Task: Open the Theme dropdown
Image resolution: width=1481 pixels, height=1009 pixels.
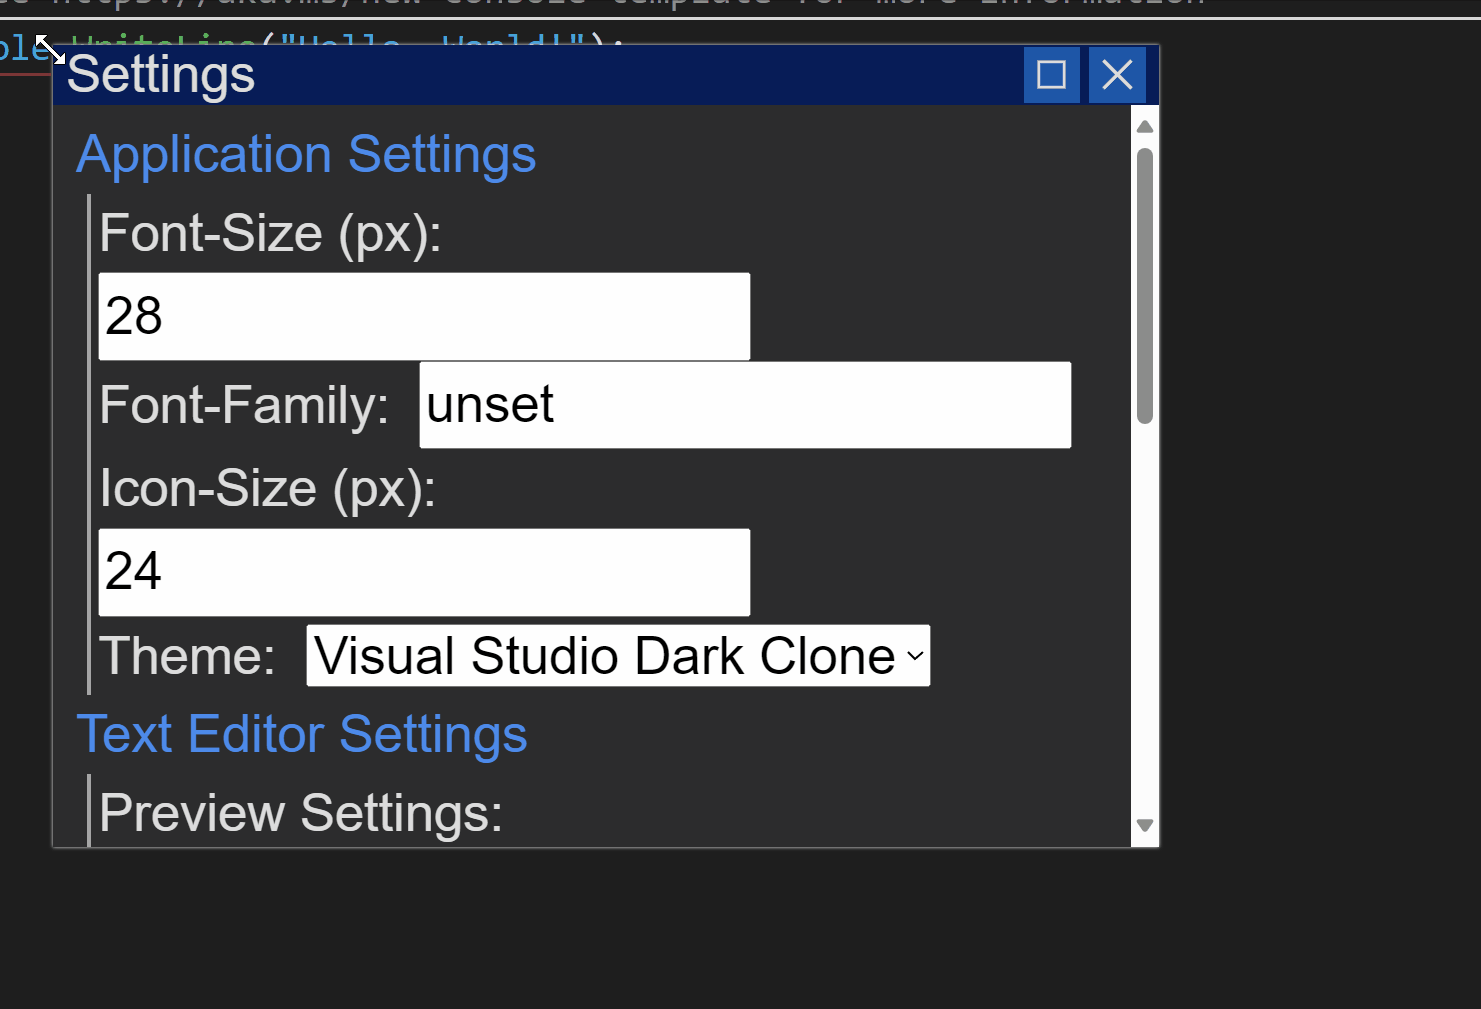Action: click(x=617, y=655)
